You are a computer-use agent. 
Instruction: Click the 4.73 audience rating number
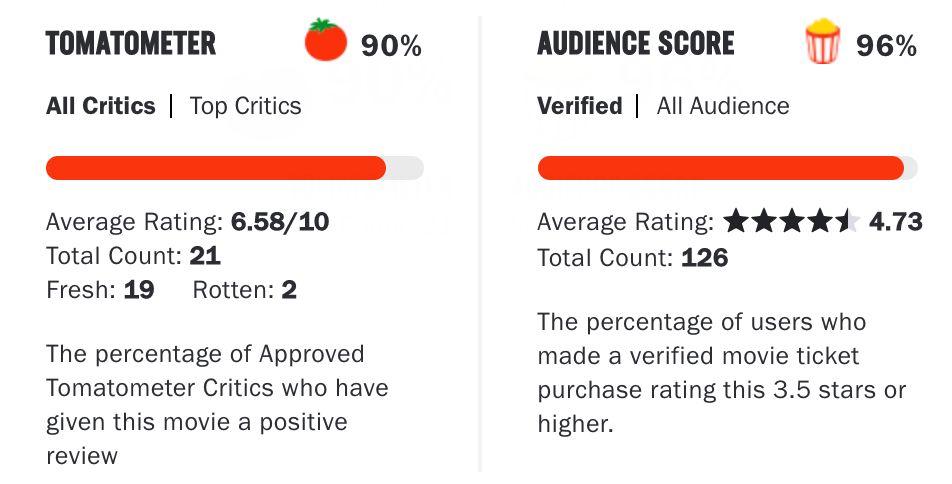pos(896,222)
